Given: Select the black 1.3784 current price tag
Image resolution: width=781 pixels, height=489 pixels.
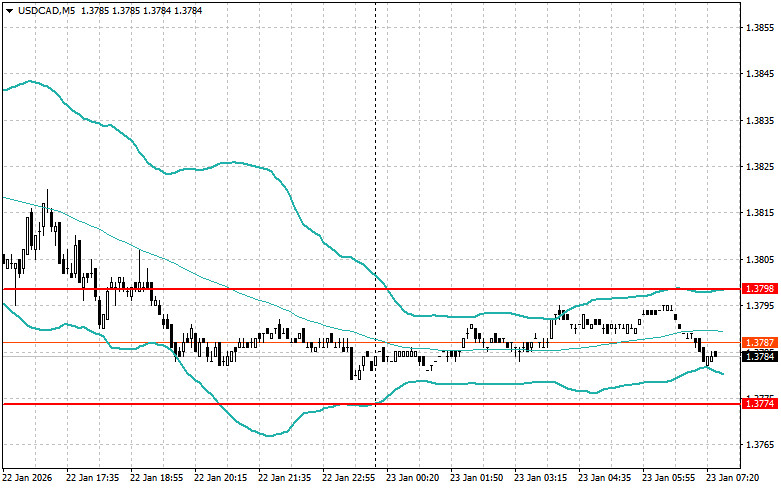Looking at the screenshot, I should (x=760, y=356).
